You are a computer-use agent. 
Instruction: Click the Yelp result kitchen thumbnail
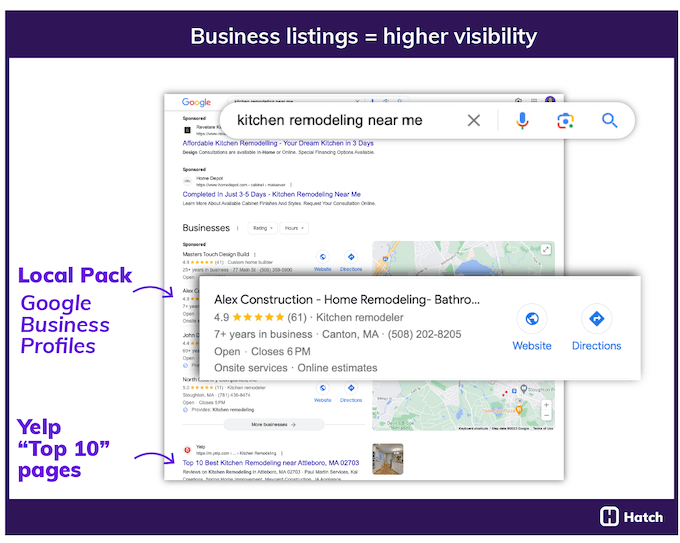click(387, 459)
